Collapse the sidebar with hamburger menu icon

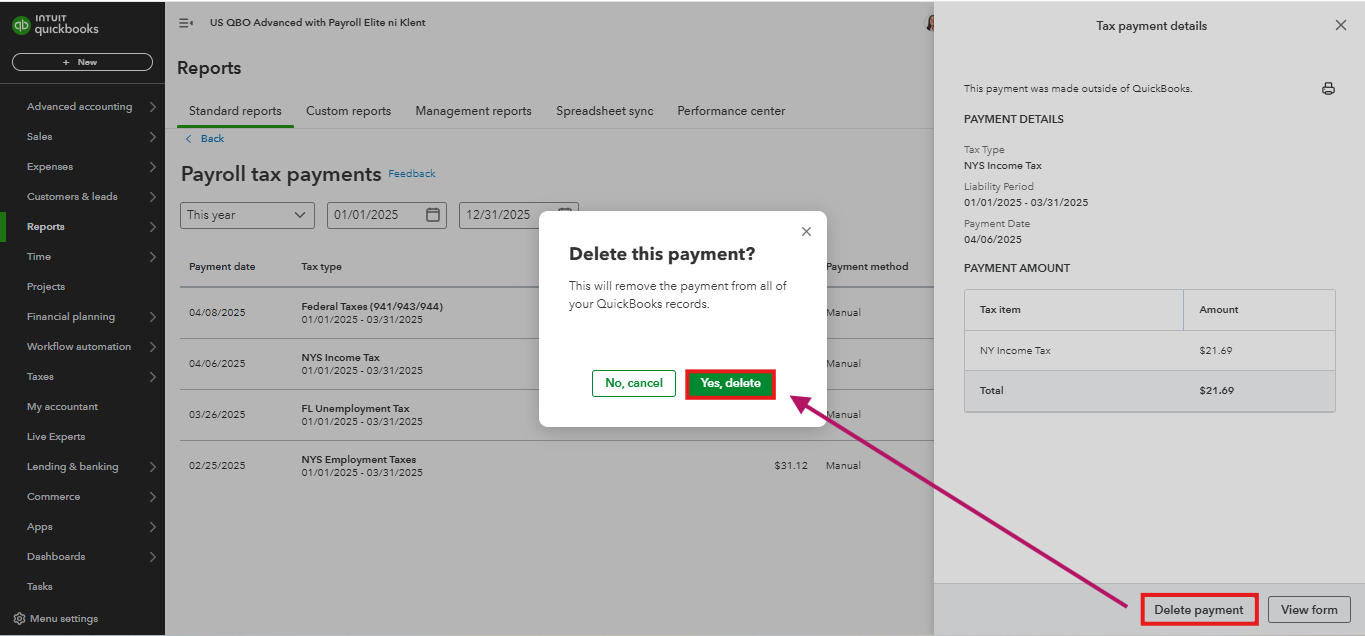point(185,23)
